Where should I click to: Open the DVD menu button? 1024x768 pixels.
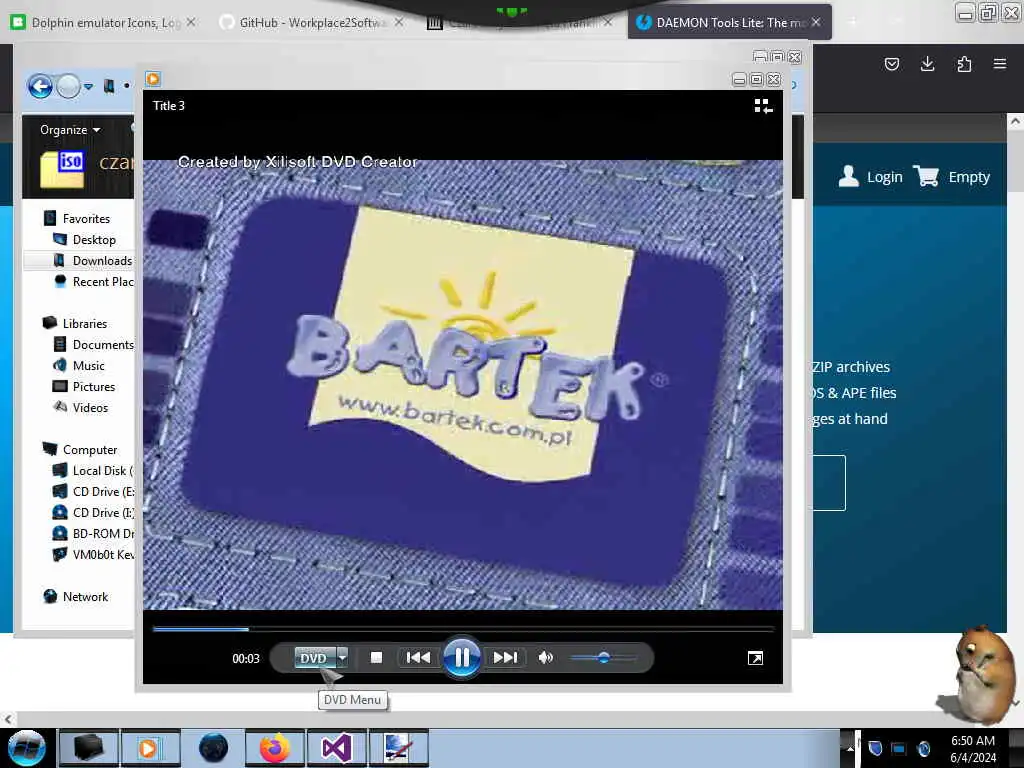[314, 658]
